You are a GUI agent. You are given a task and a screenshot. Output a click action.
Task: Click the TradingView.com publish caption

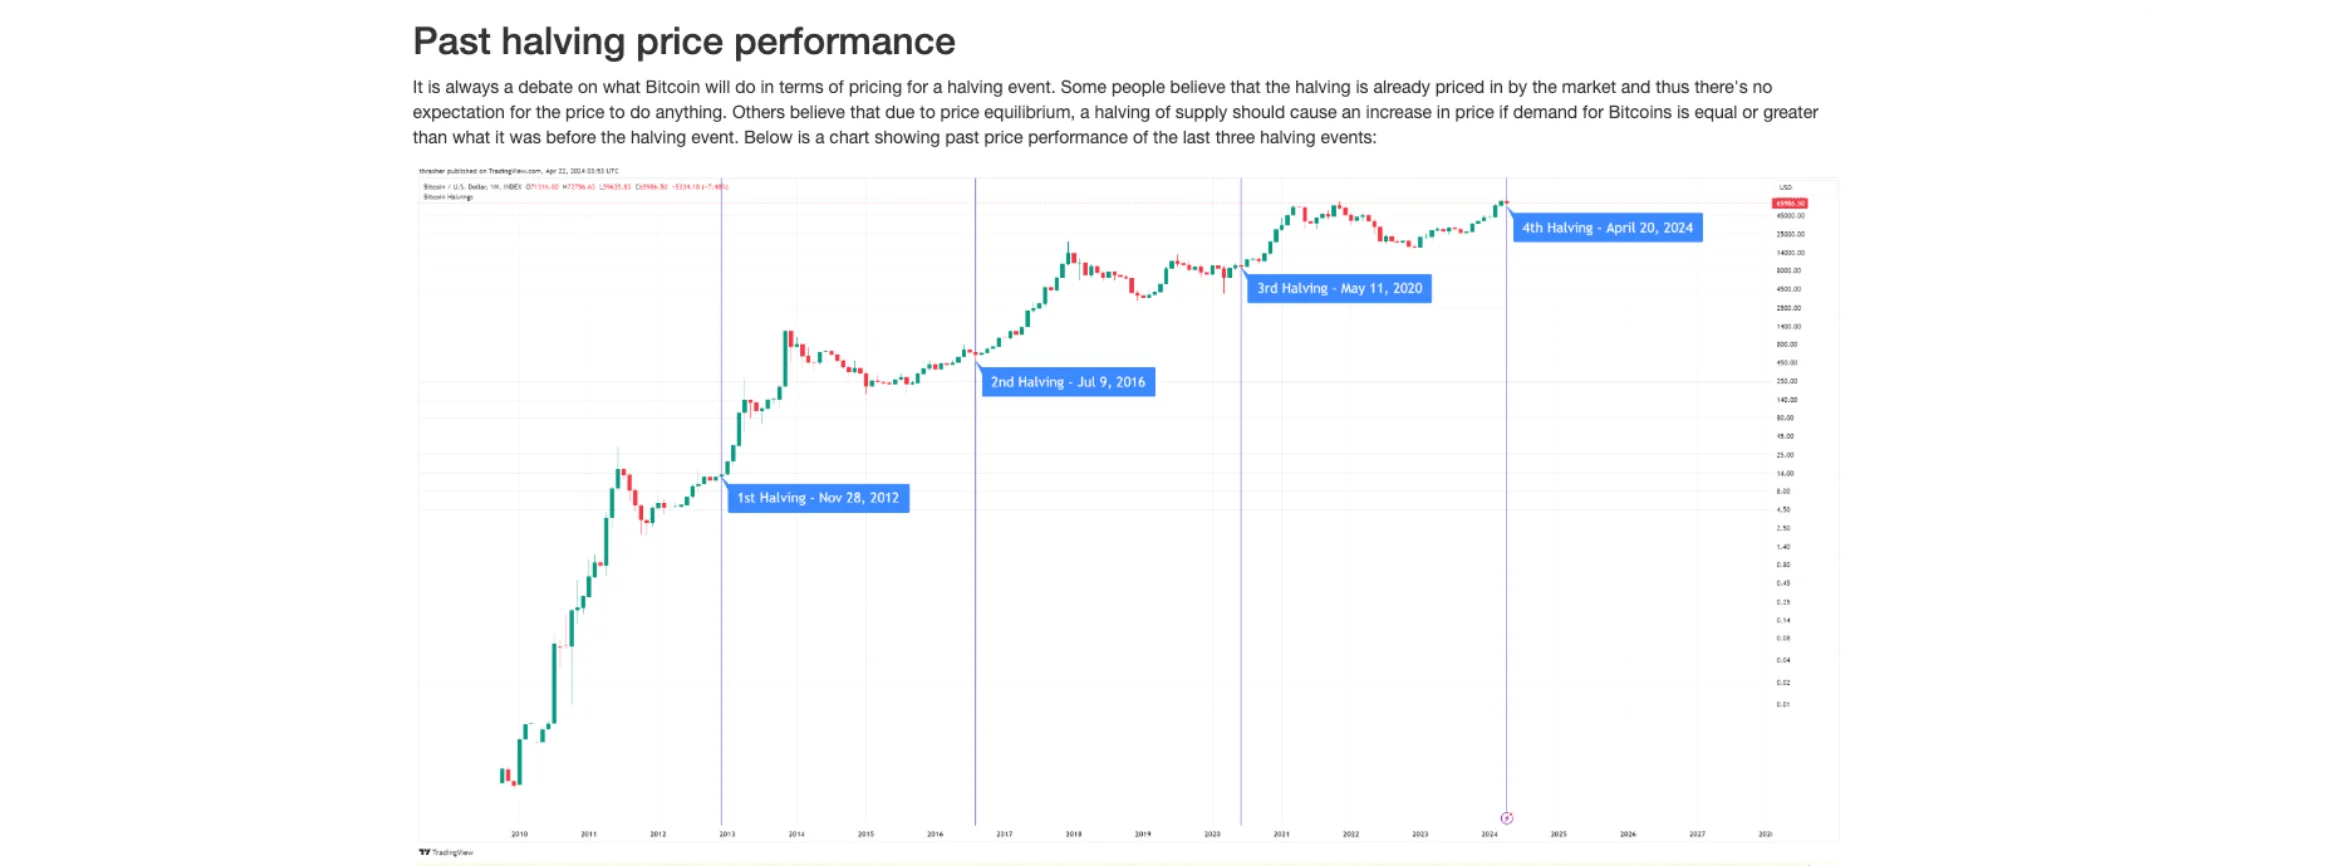click(x=518, y=171)
